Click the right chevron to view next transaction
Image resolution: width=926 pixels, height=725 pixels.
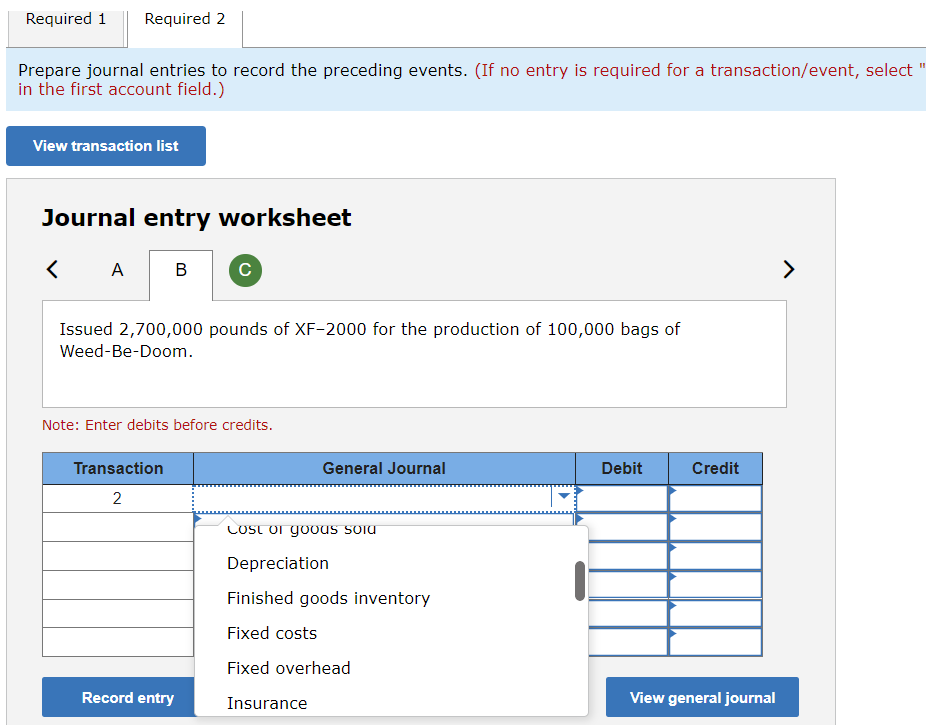tap(788, 269)
